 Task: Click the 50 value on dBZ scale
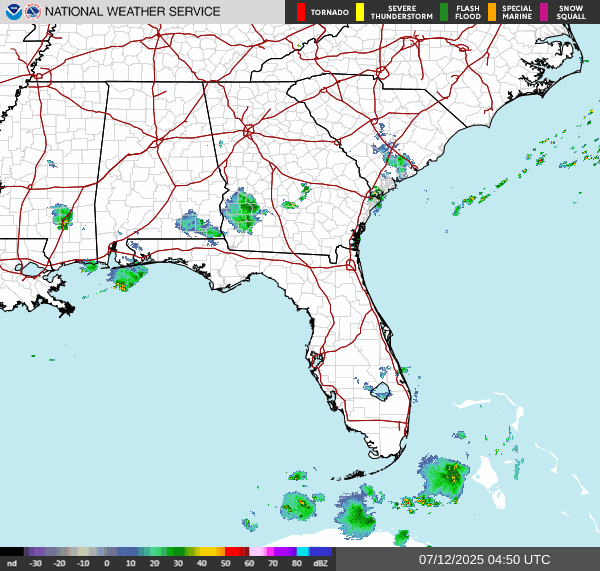click(x=225, y=563)
